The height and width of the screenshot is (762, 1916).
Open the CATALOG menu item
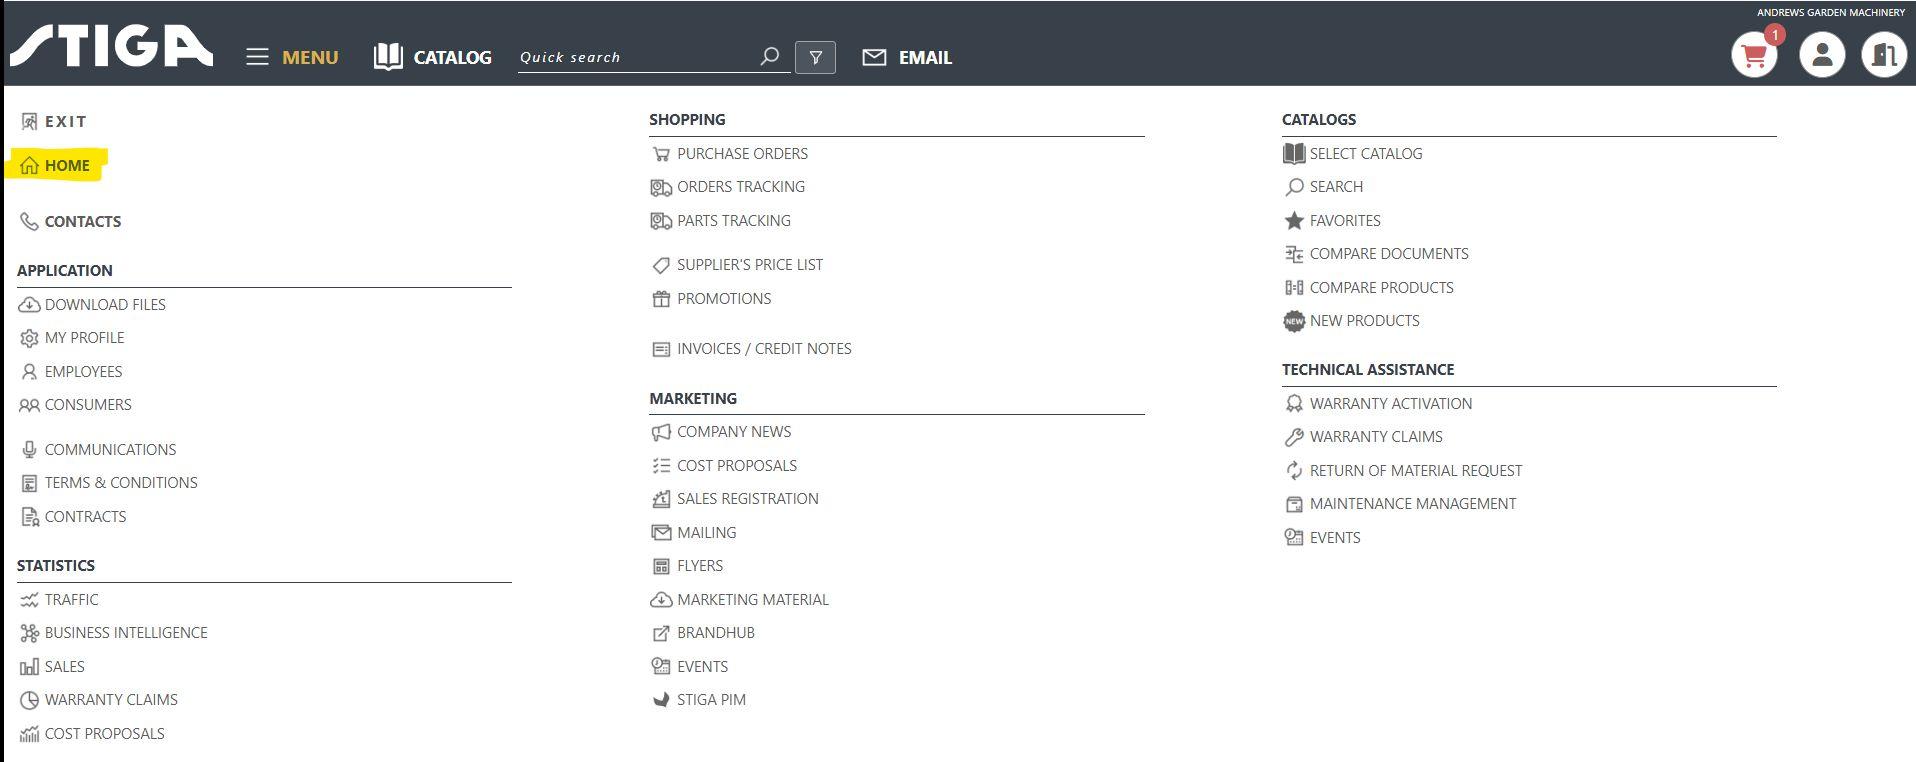coord(433,57)
